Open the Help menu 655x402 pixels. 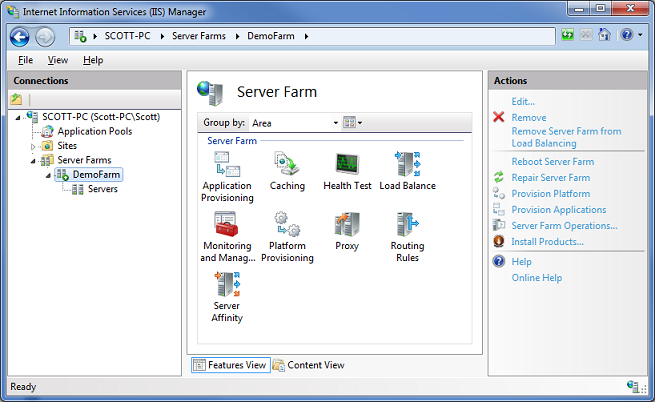[93, 60]
